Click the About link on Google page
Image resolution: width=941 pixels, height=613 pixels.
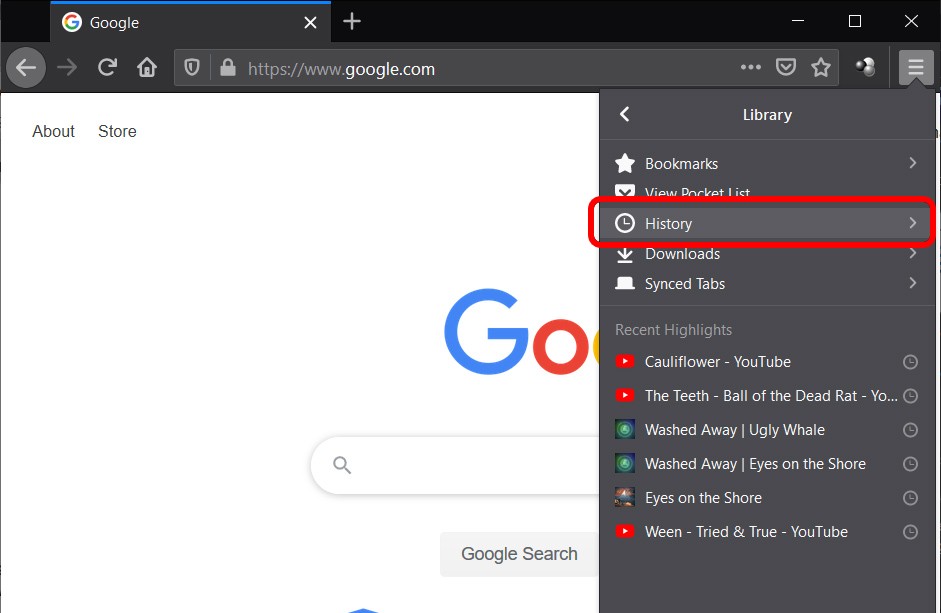(53, 131)
